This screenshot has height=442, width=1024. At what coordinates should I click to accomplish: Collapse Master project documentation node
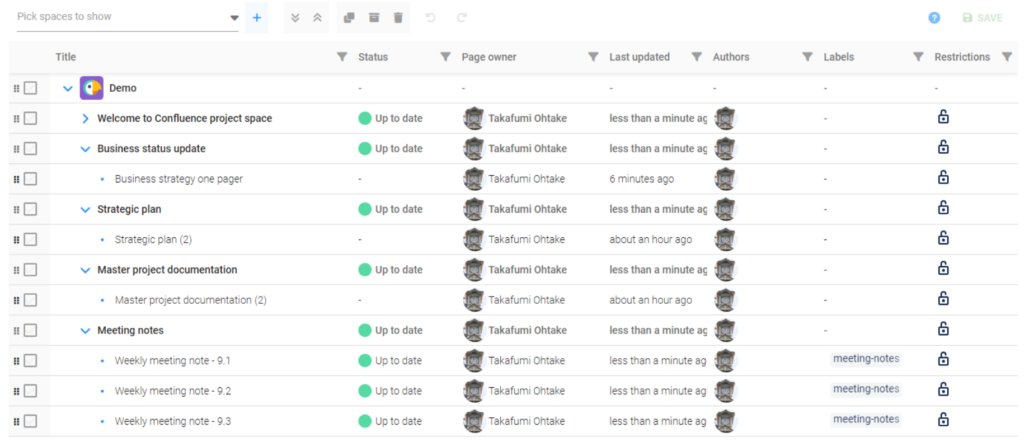[85, 270]
